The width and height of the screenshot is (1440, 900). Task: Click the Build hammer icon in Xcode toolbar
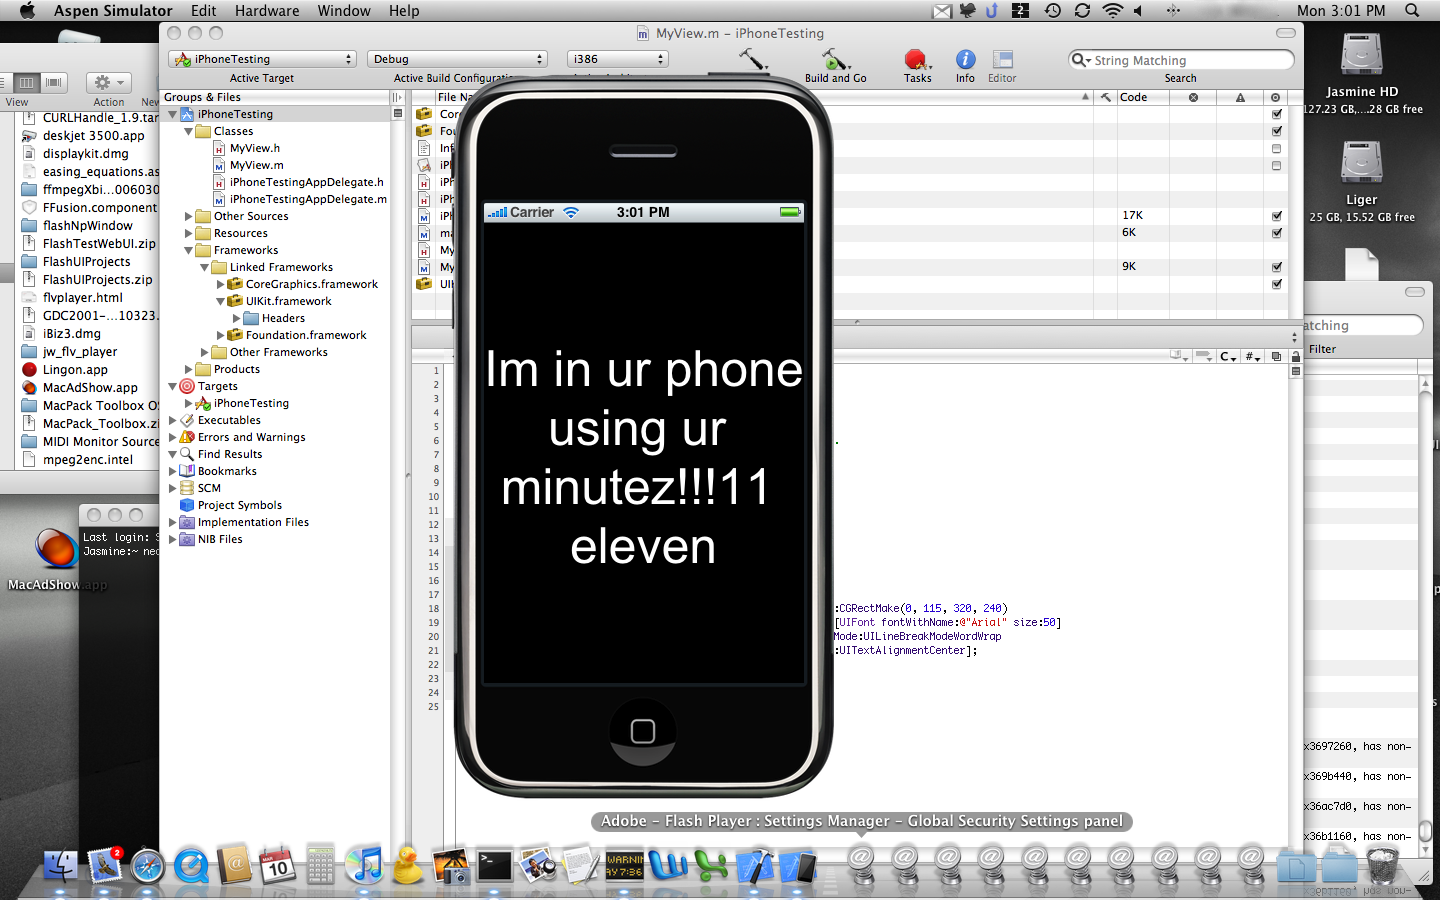(752, 59)
